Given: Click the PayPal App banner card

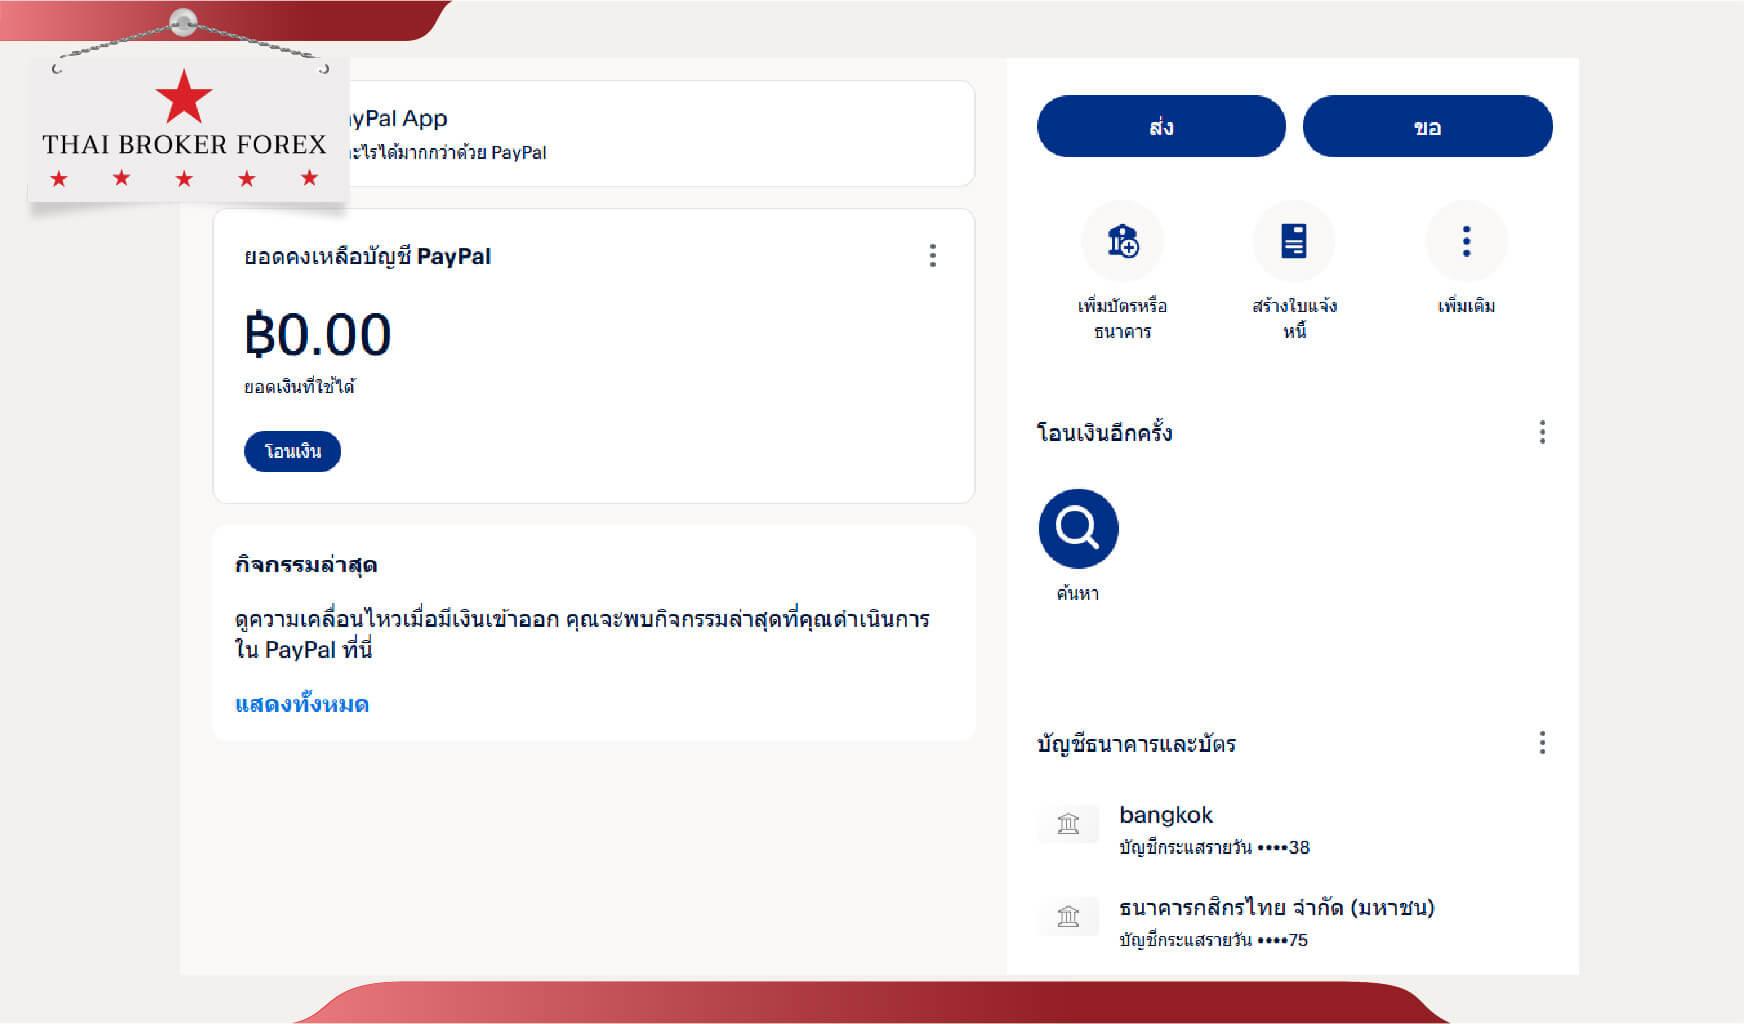Looking at the screenshot, I should click(594, 133).
